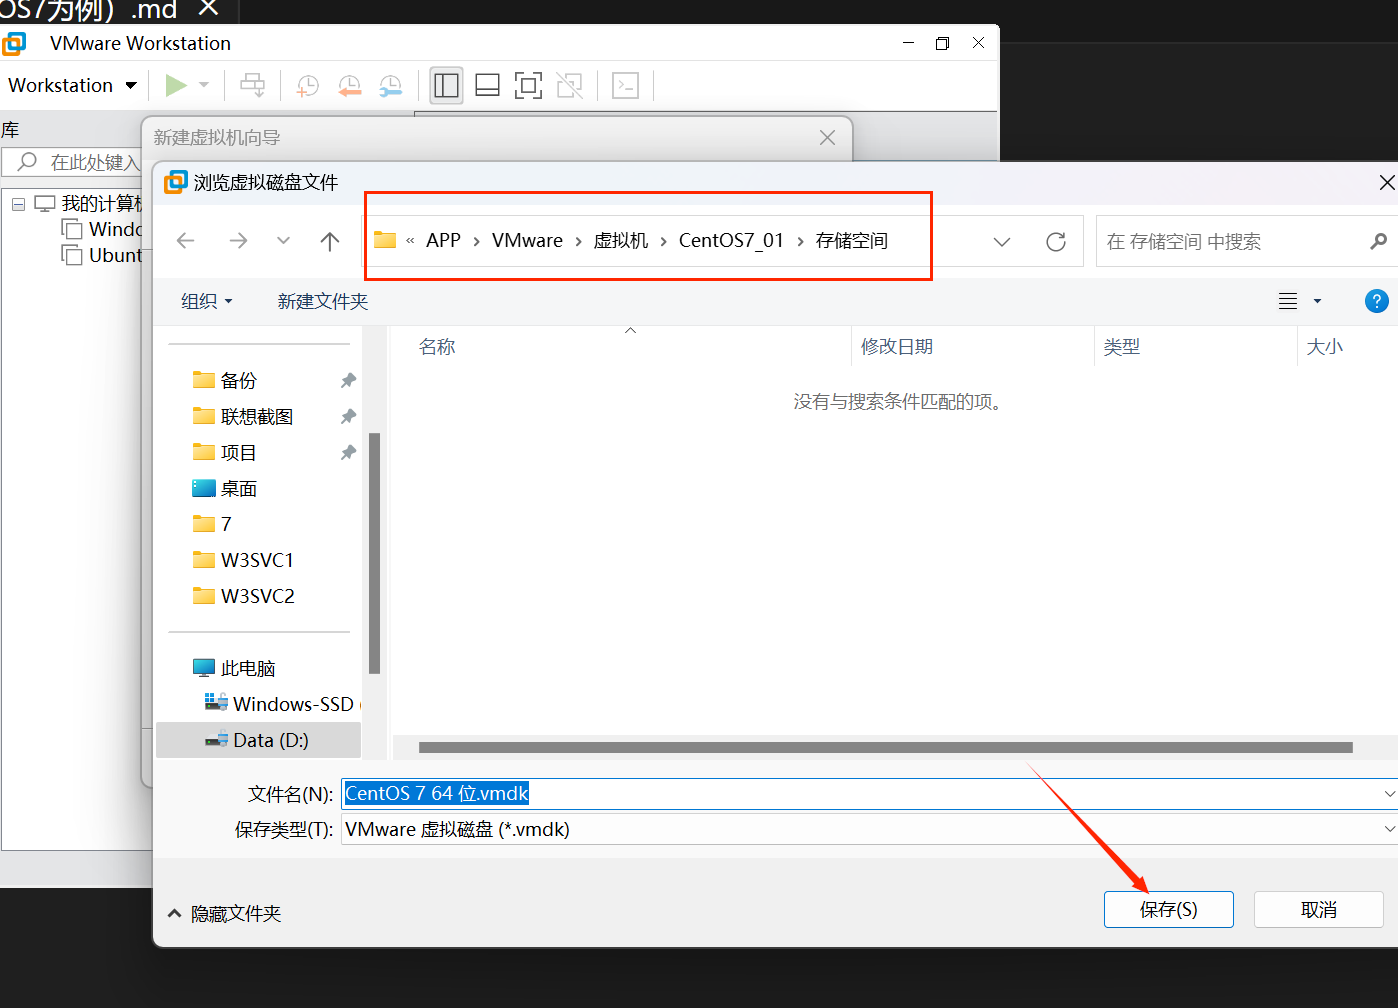Sort by the 修改日期 column header
The image size is (1398, 1008).
point(897,347)
